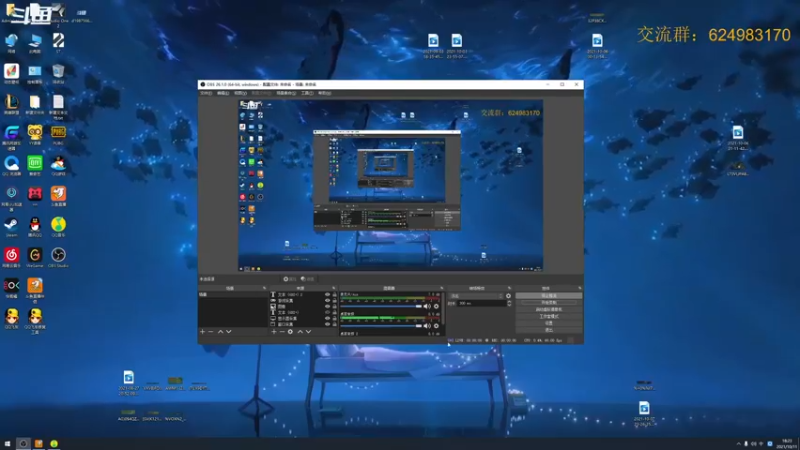
Task: Select the Steam desktop icon
Action: click(x=11, y=226)
